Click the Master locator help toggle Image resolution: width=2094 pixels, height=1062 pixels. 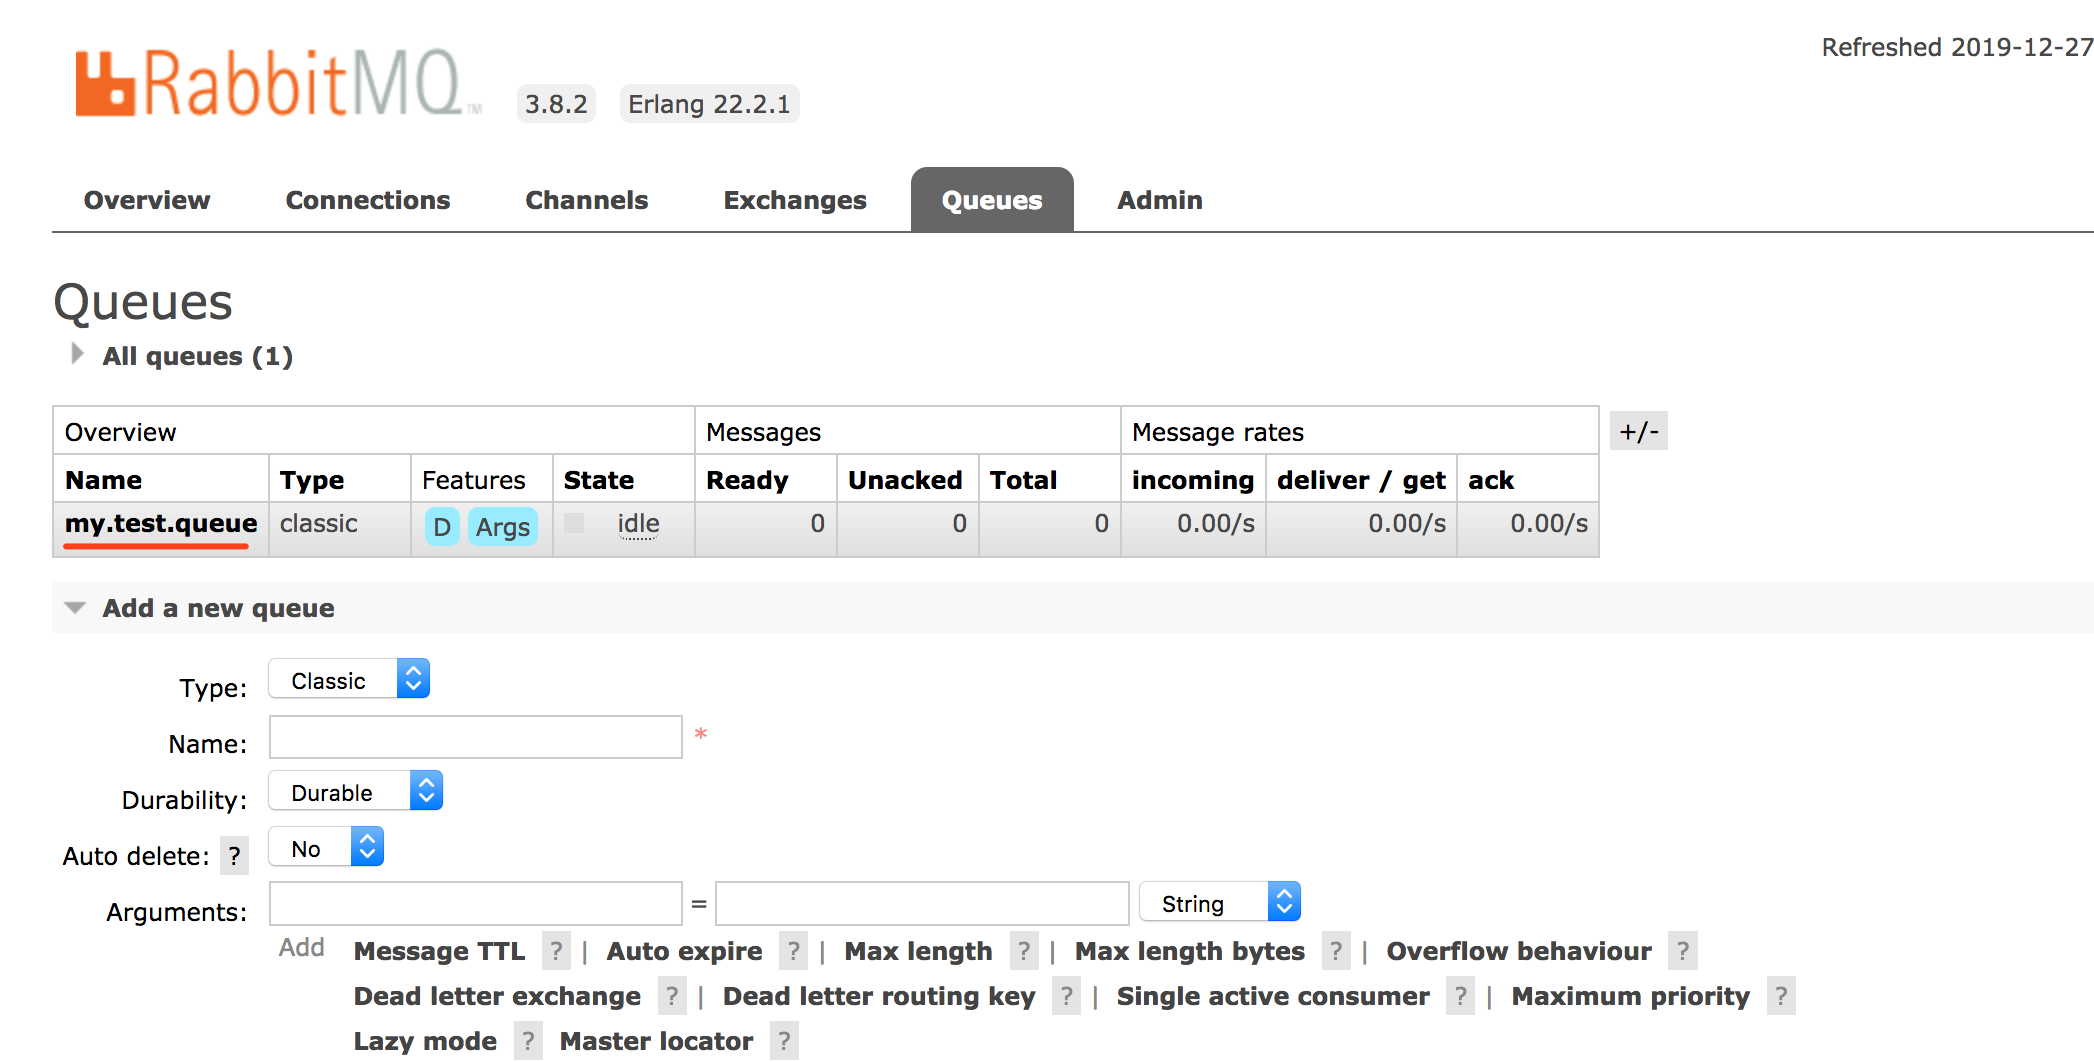783,1040
